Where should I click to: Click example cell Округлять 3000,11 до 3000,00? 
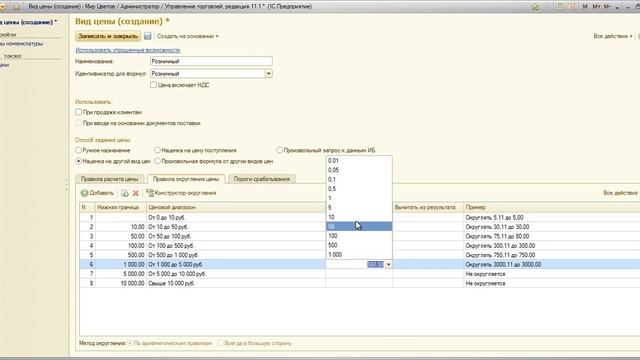click(x=551, y=264)
